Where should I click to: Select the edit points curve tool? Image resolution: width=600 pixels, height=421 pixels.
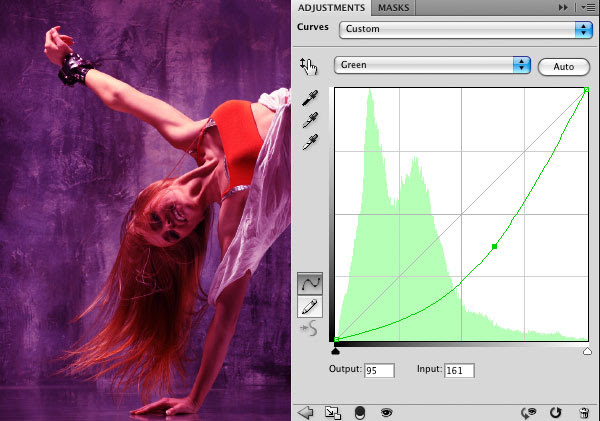tap(311, 285)
